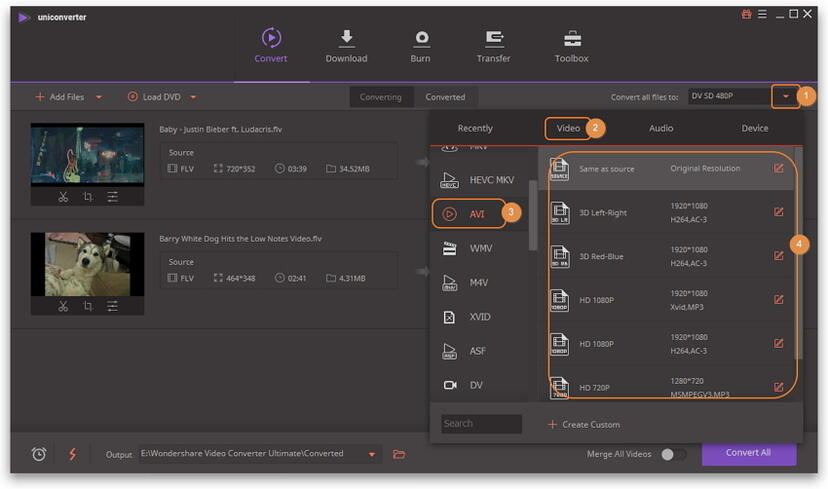
Task: Select HD 720P preset
Action: (x=666, y=384)
